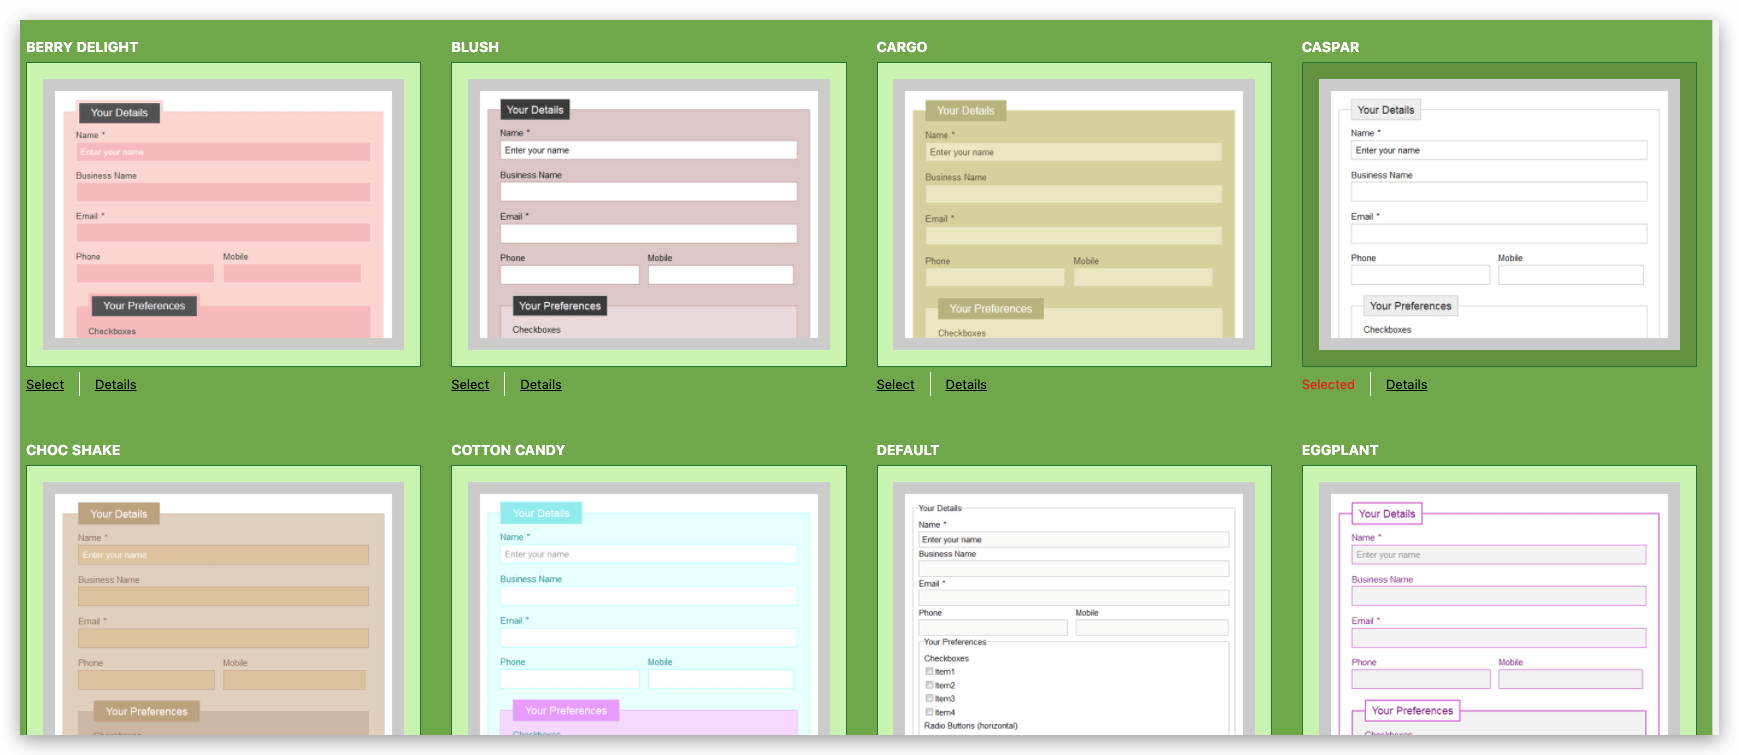Click the CHOC SHAKE heading

[73, 450]
